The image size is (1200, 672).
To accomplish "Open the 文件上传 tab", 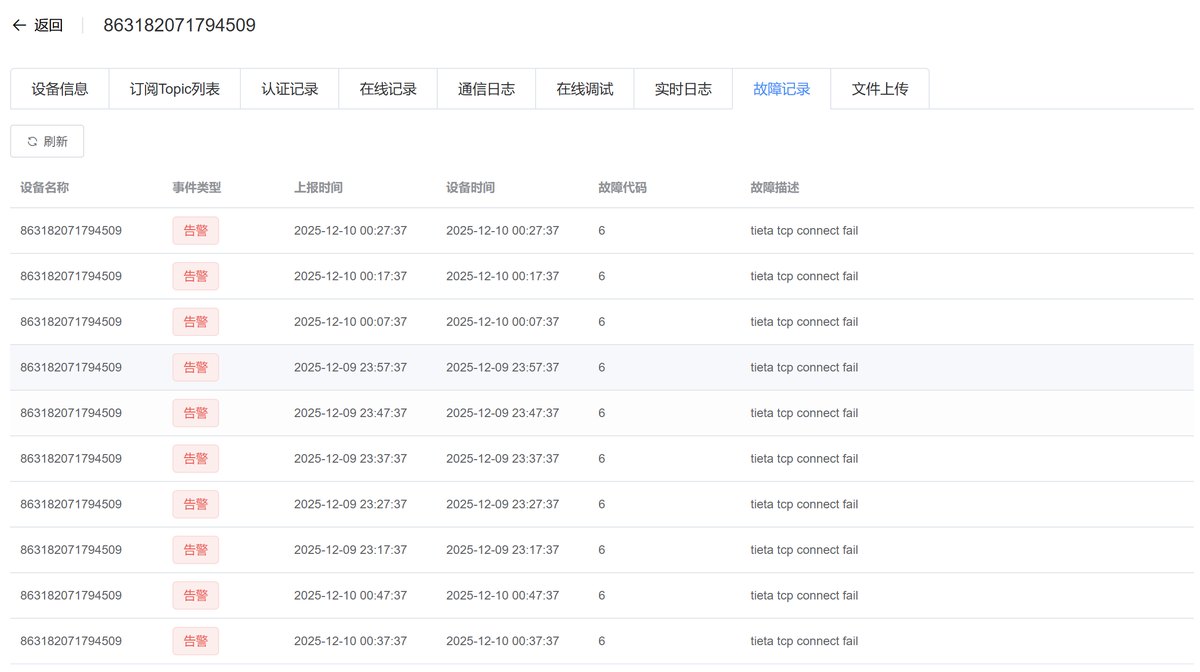I will tap(880, 89).
